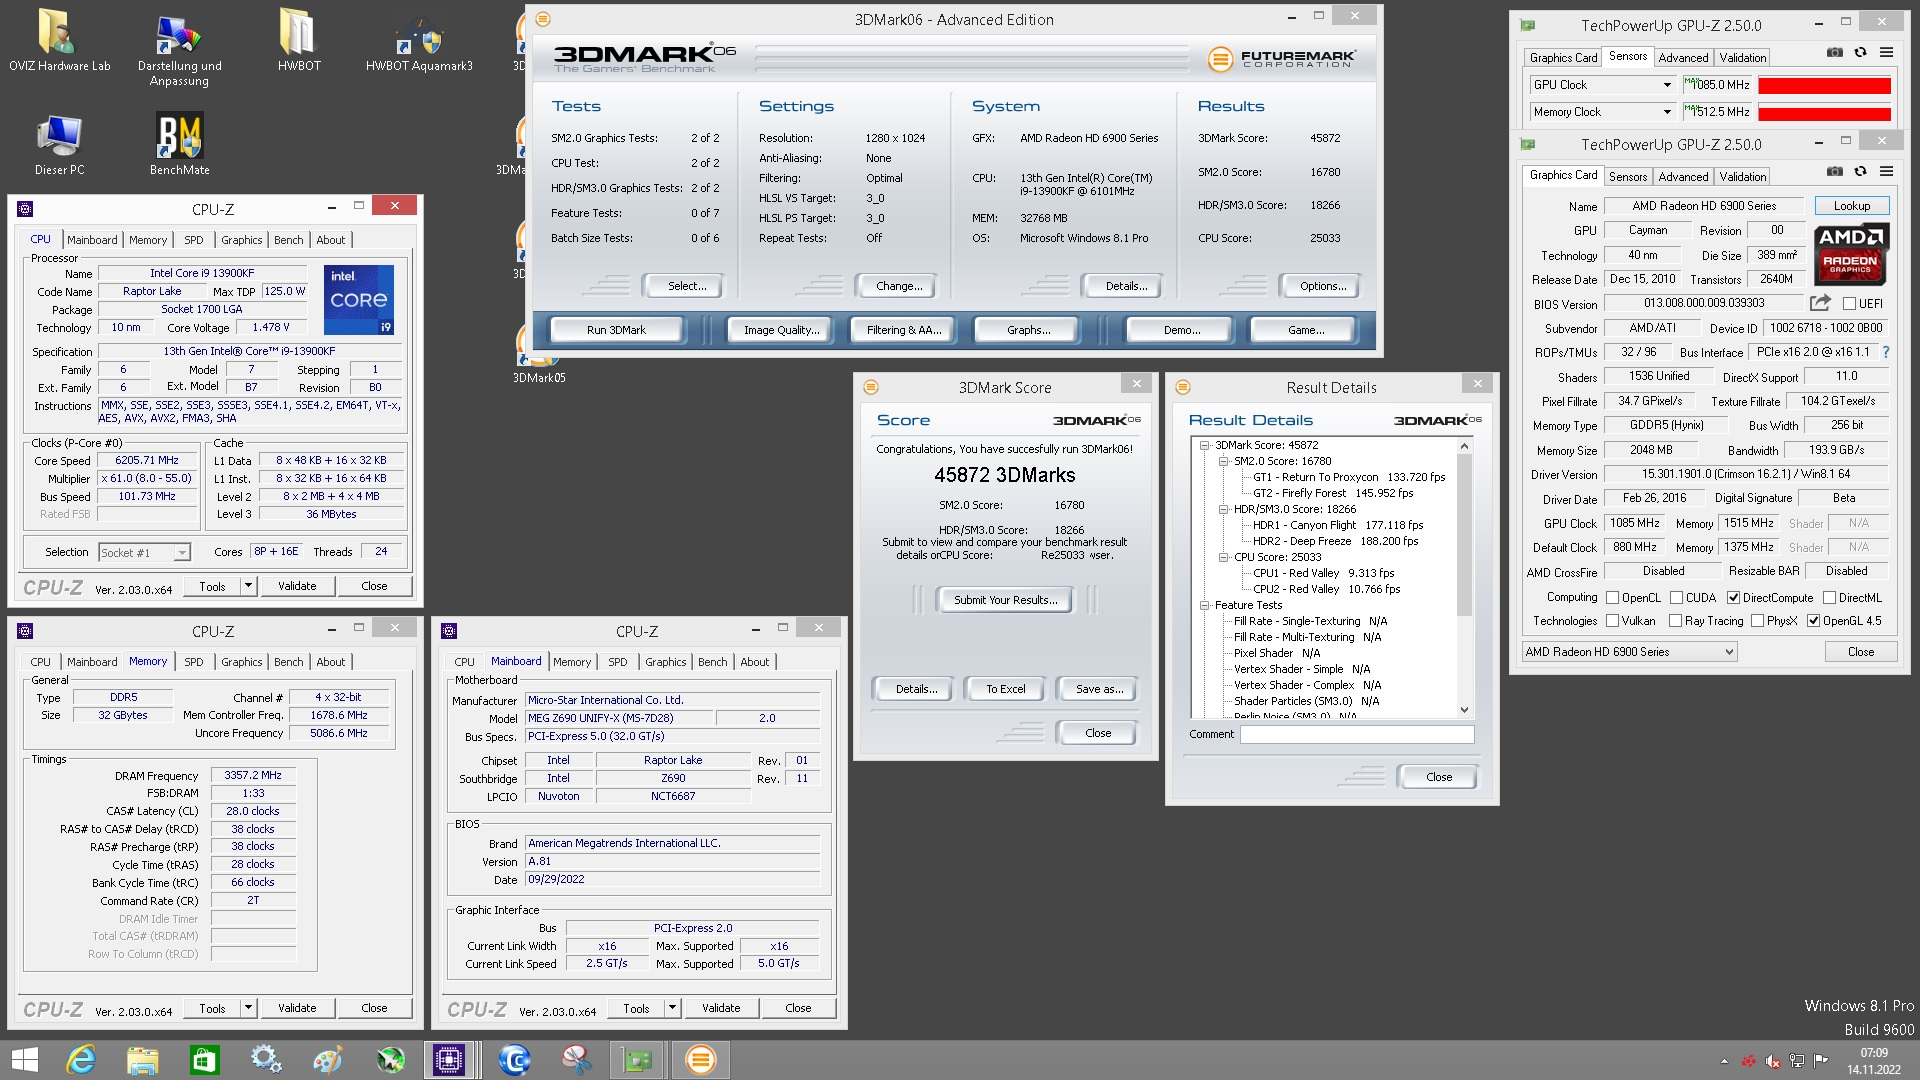The image size is (1920, 1080).
Task: Open About tab in CPU-Z window showing processor info
Action: pyautogui.click(x=330, y=240)
